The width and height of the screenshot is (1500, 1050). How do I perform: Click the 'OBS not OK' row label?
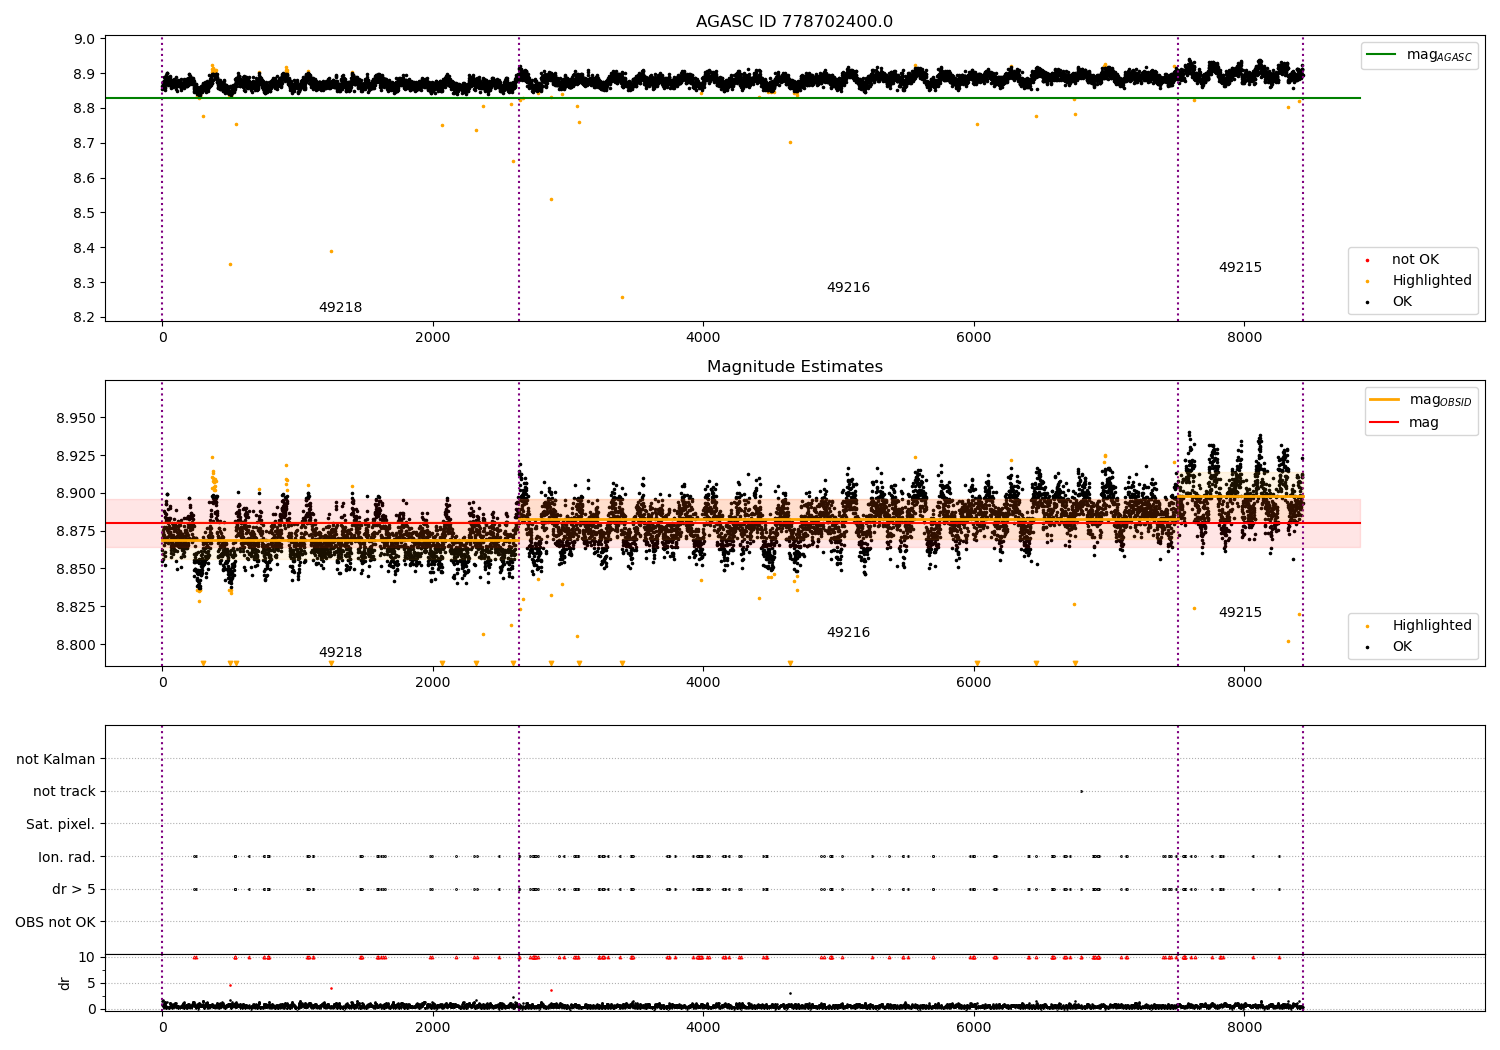click(x=56, y=923)
